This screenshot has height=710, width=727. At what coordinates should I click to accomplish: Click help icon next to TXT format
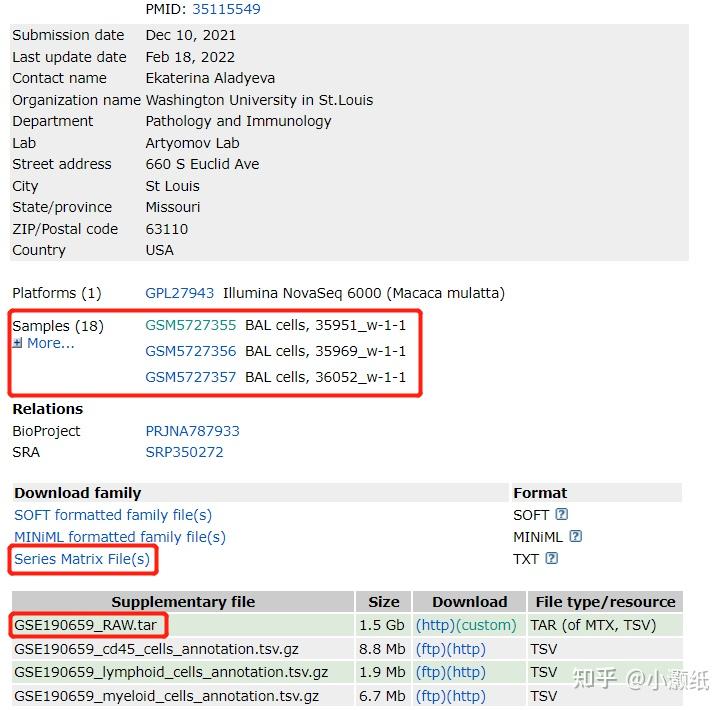pos(552,558)
